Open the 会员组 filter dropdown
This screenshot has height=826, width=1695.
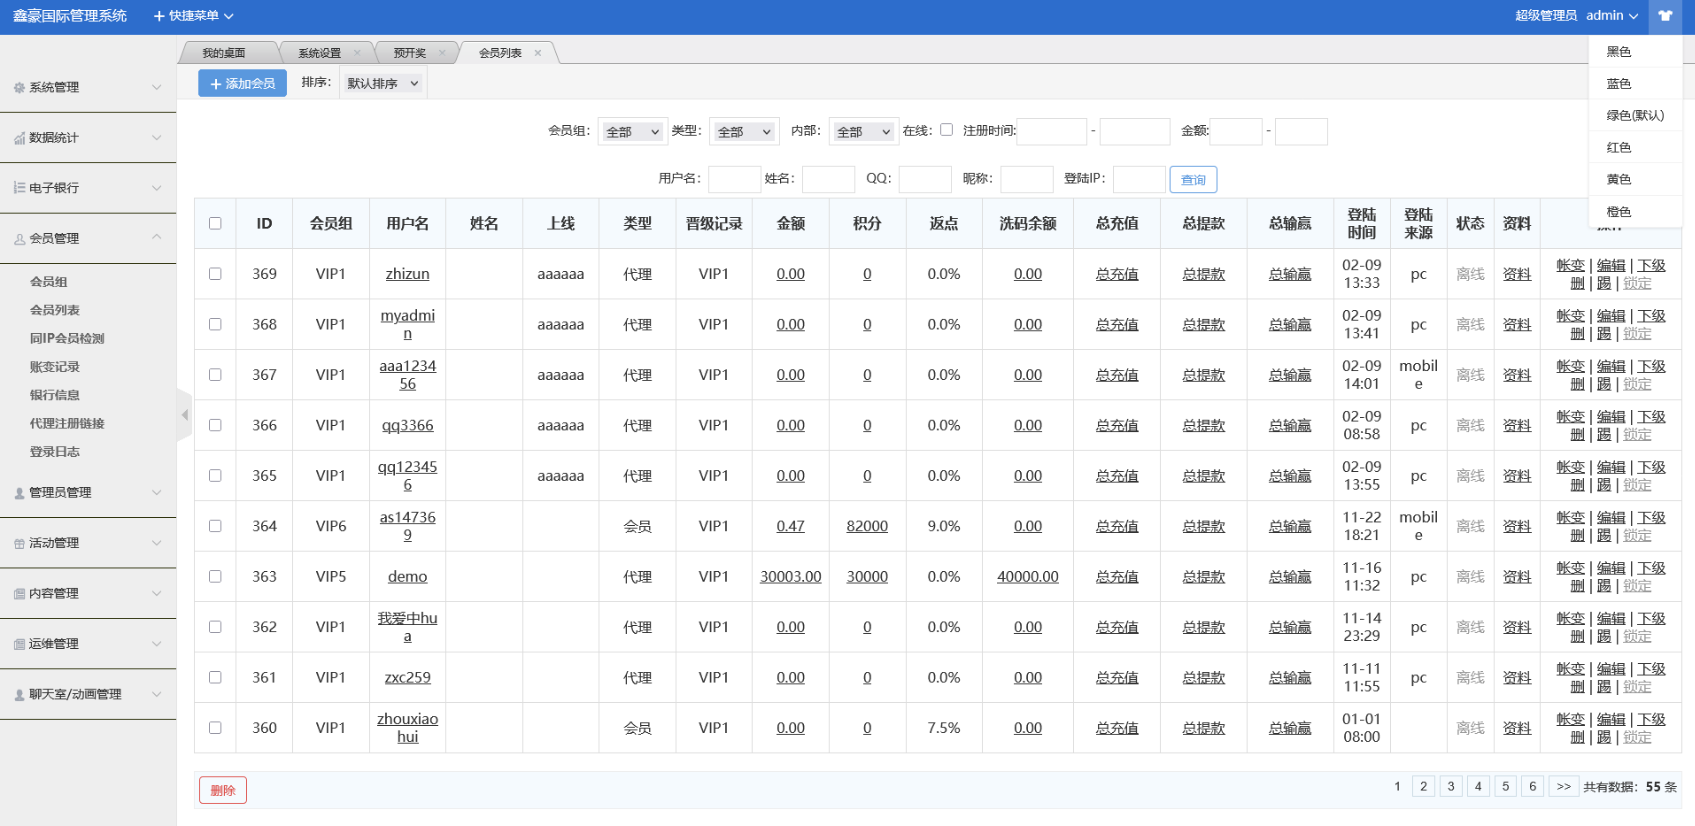pyautogui.click(x=632, y=132)
